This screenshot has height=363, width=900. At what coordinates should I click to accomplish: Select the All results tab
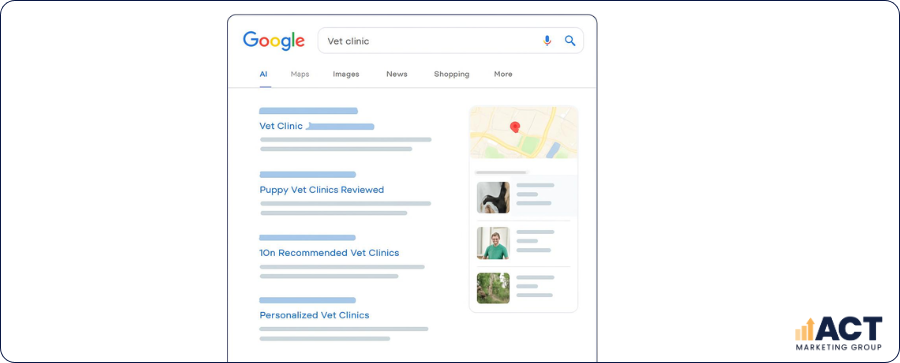(263, 74)
